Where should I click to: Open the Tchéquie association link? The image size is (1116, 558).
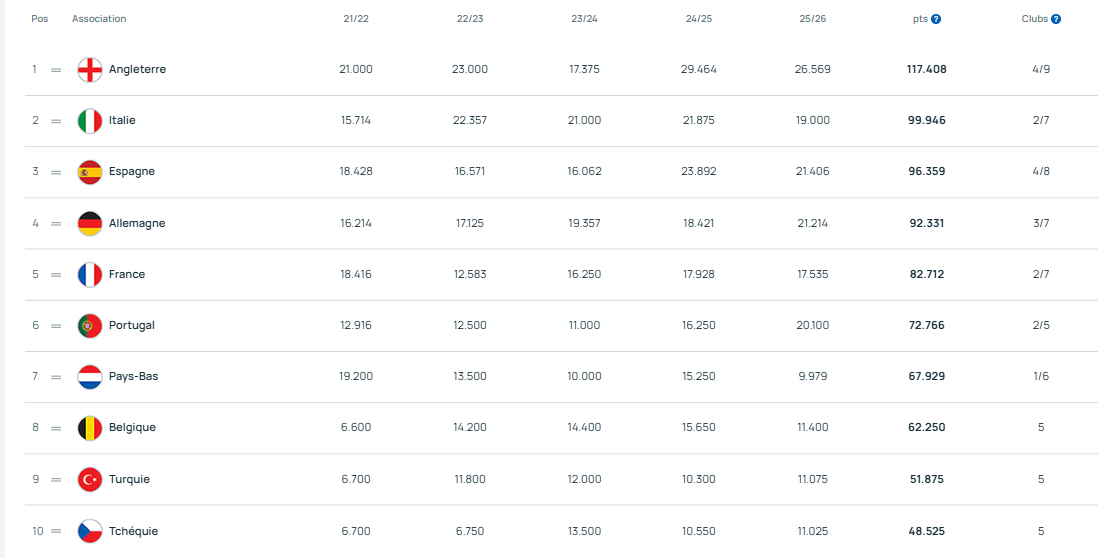coord(133,531)
